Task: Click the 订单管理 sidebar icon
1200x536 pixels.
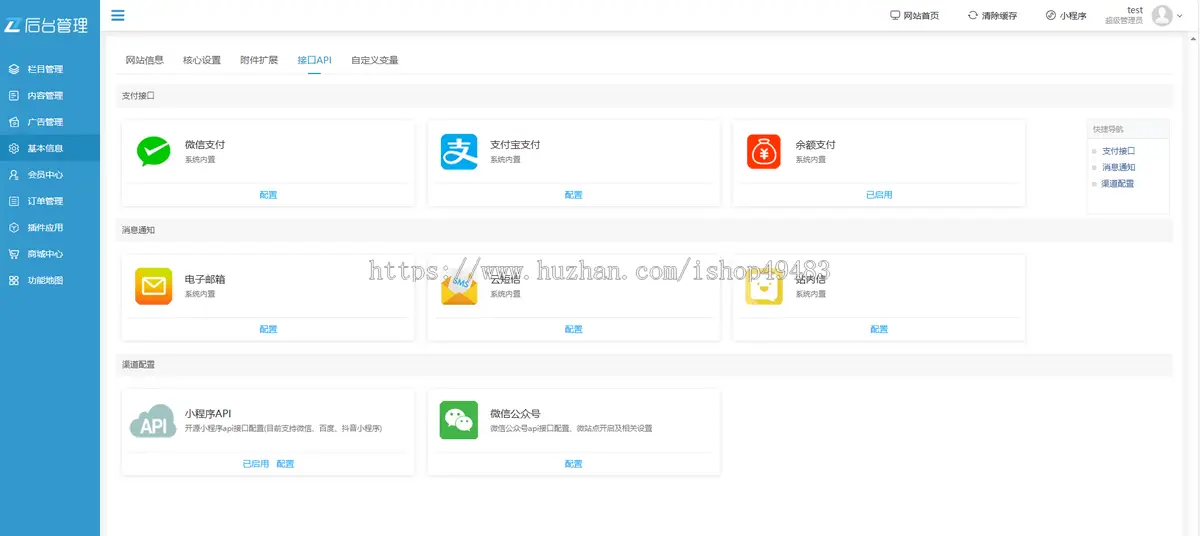Action: (x=14, y=201)
